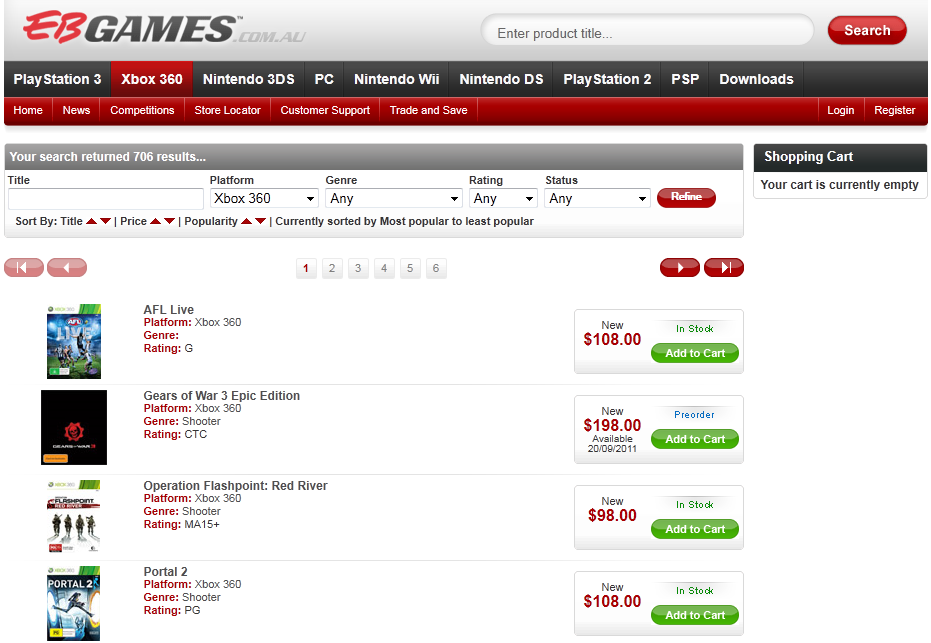The width and height of the screenshot is (931, 643).
Task: Expand the Status filter dropdown
Action: click(597, 198)
